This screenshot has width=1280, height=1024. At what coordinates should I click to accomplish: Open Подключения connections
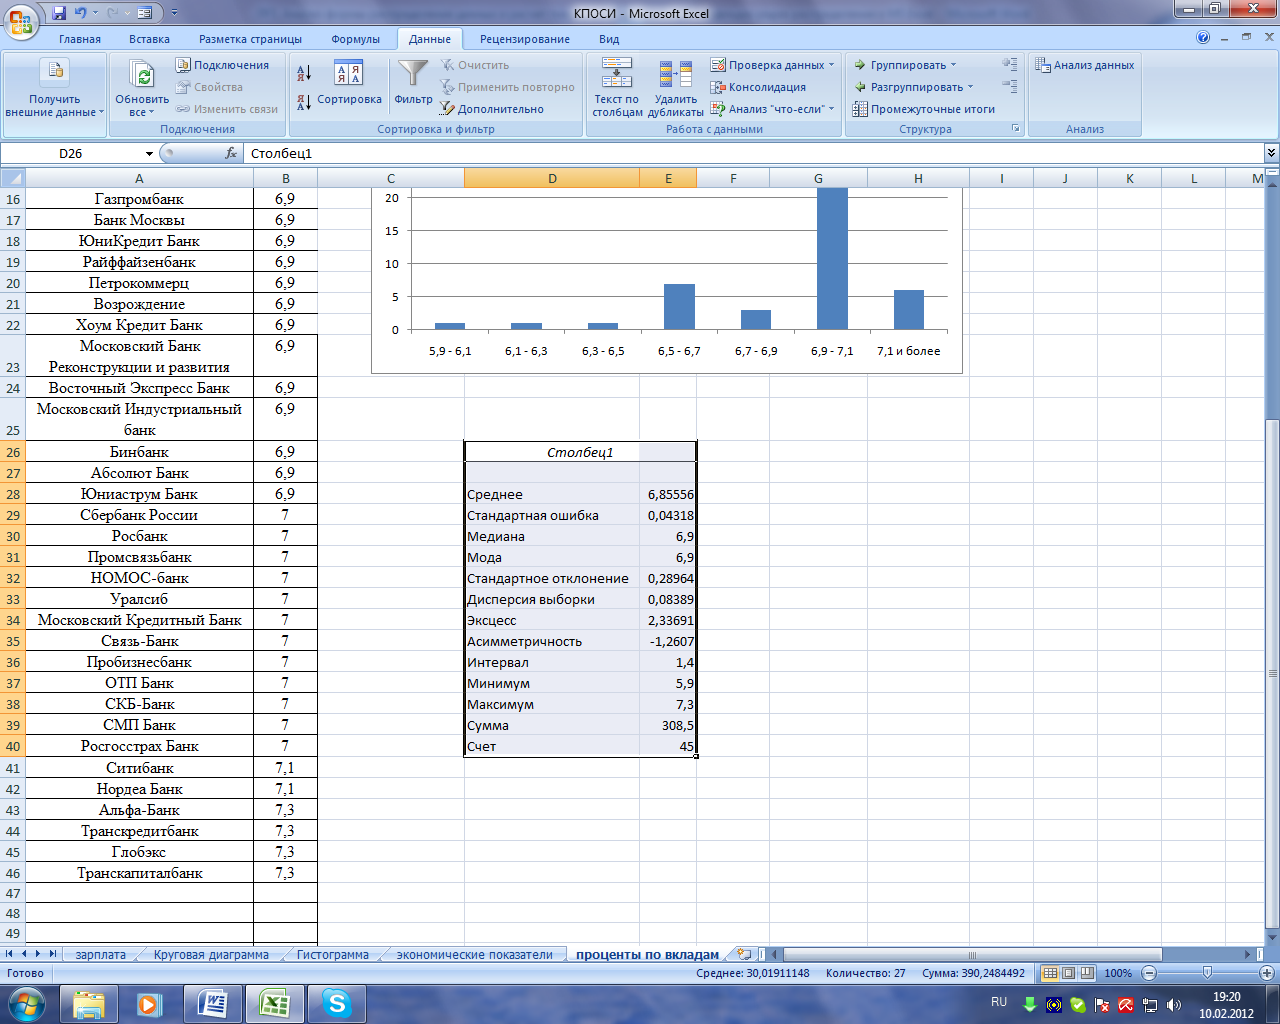(x=223, y=65)
